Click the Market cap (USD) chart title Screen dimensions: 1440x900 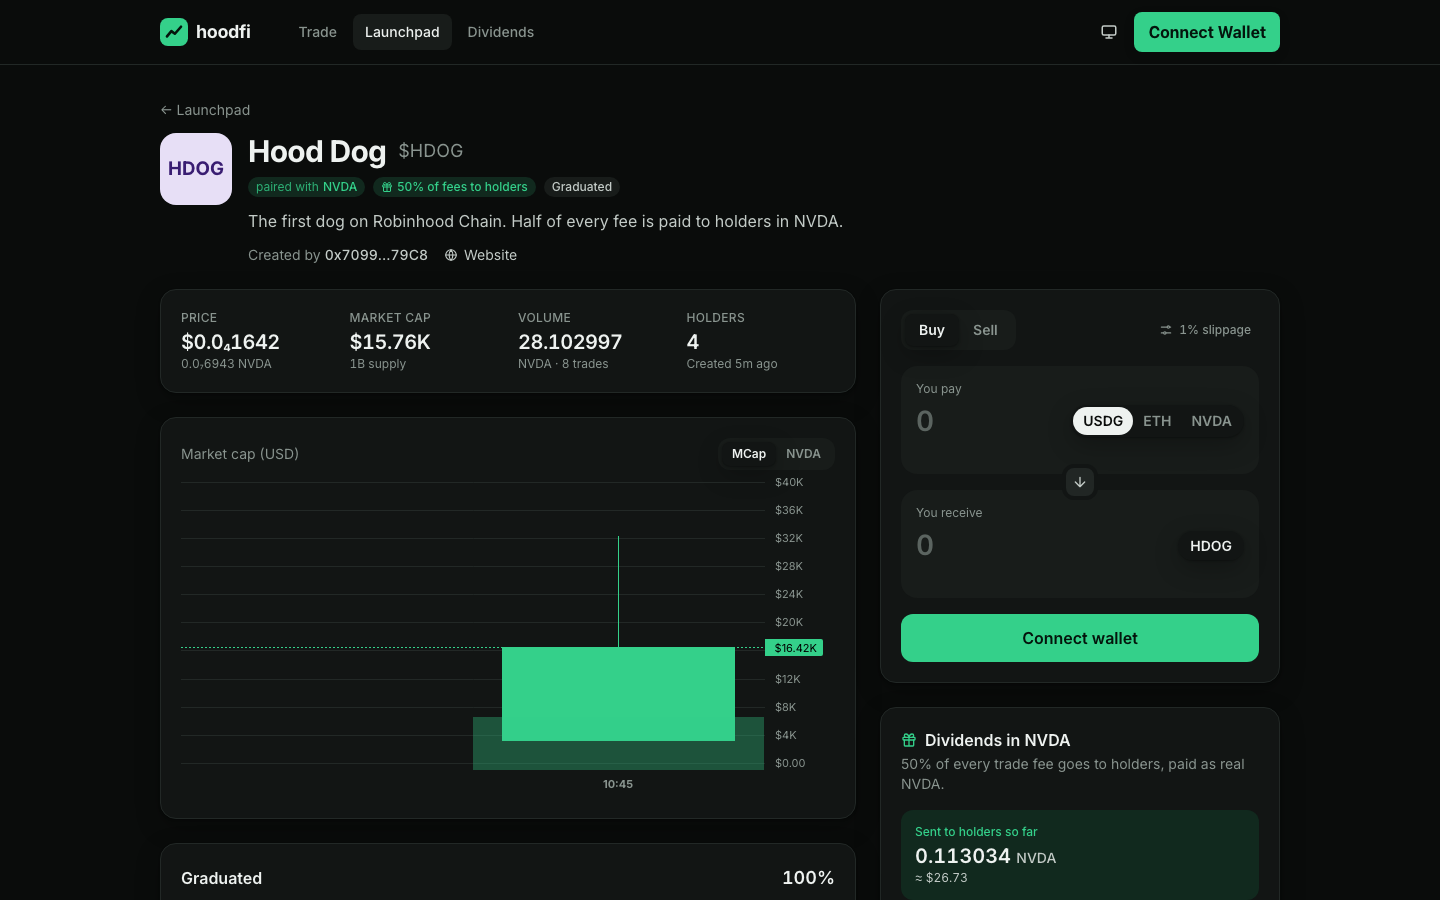(x=240, y=454)
